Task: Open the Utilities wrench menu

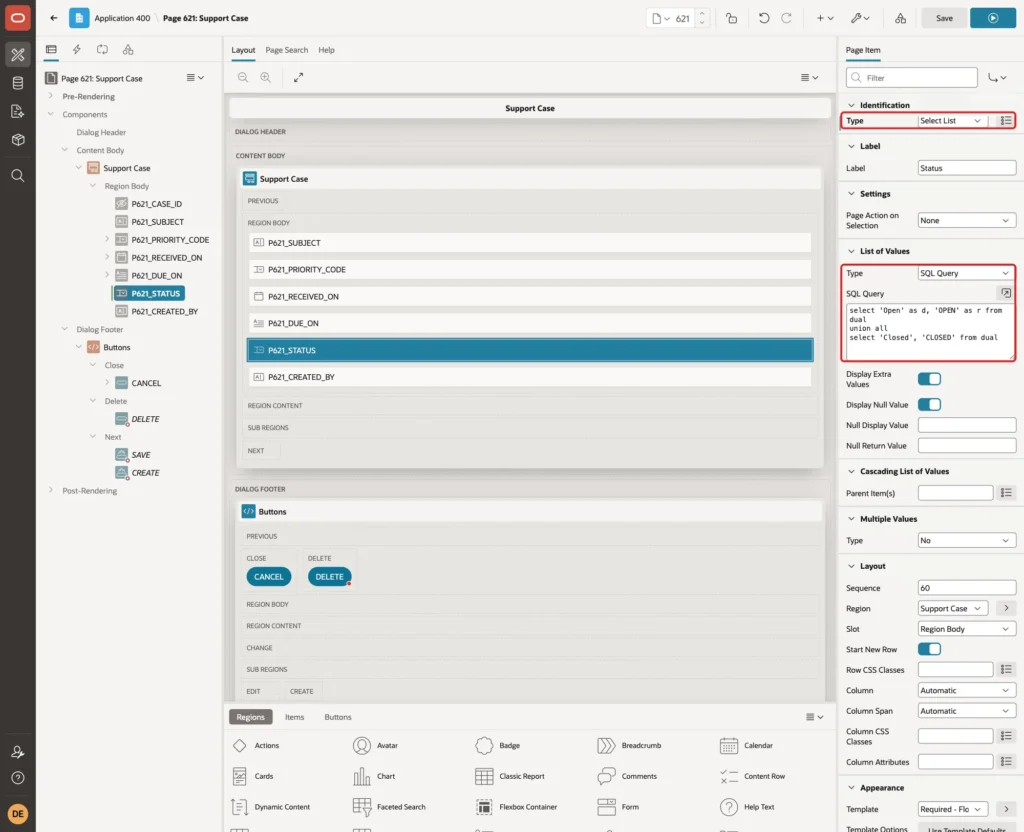Action: (860, 18)
